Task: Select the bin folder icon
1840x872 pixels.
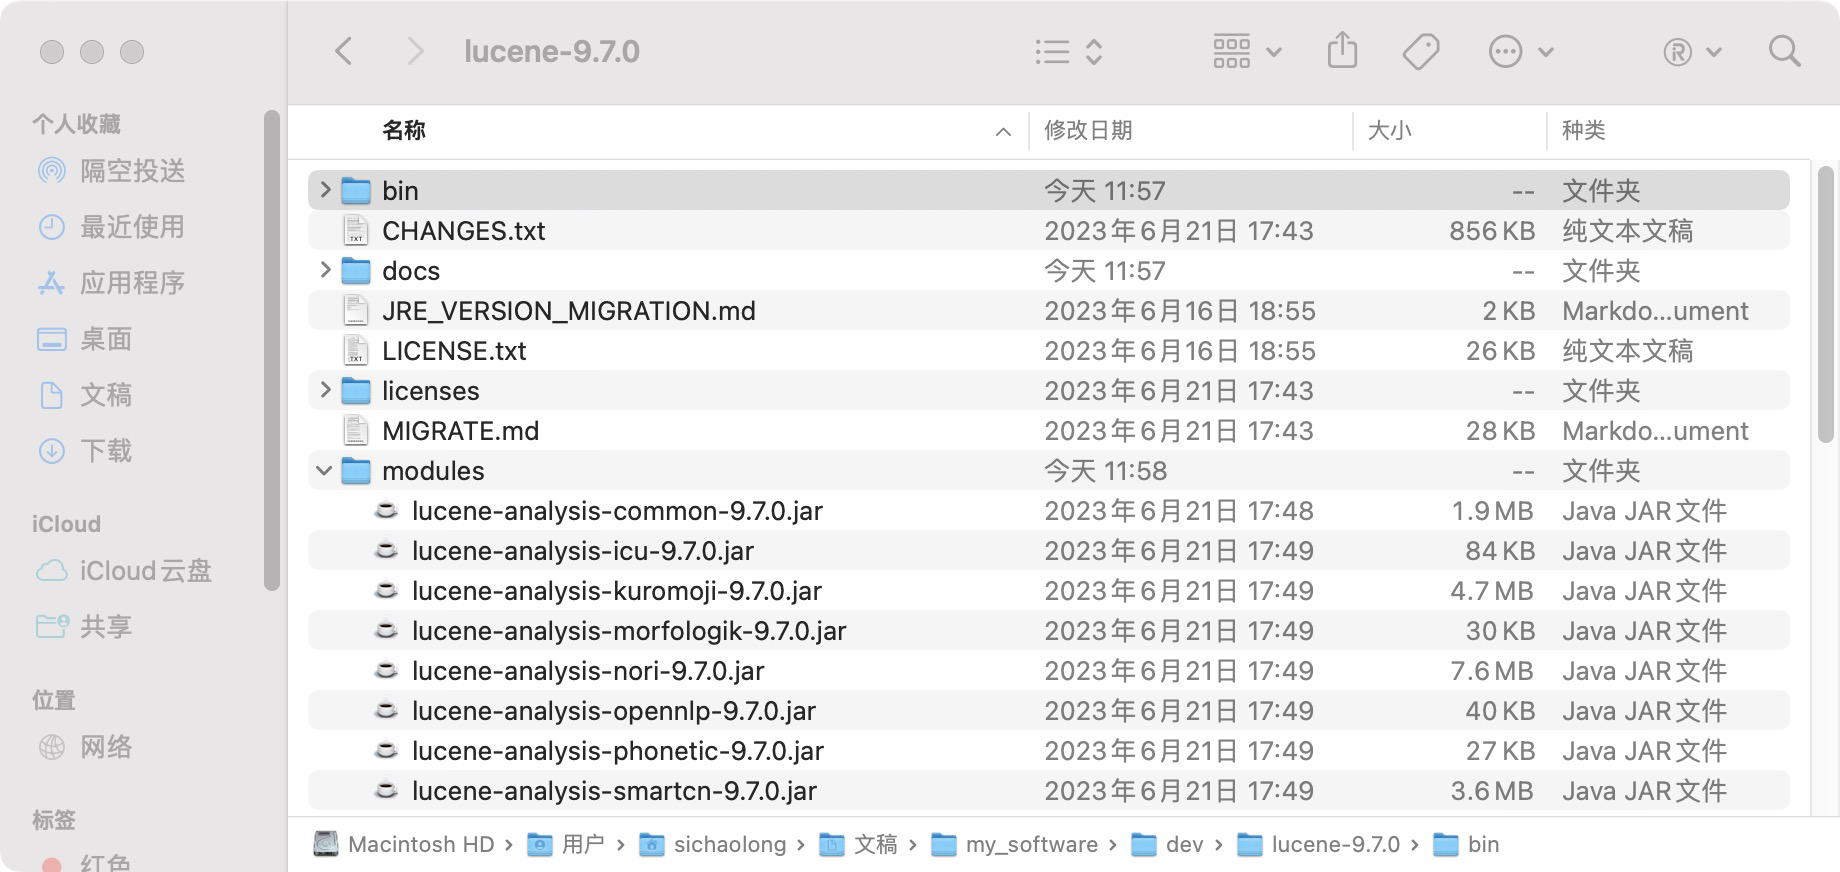Action: (x=356, y=190)
